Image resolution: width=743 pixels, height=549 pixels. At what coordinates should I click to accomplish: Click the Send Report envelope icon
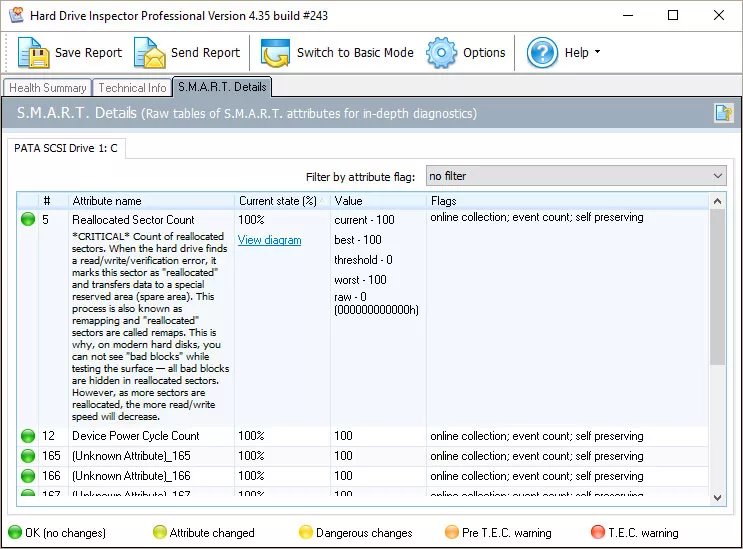[149, 53]
